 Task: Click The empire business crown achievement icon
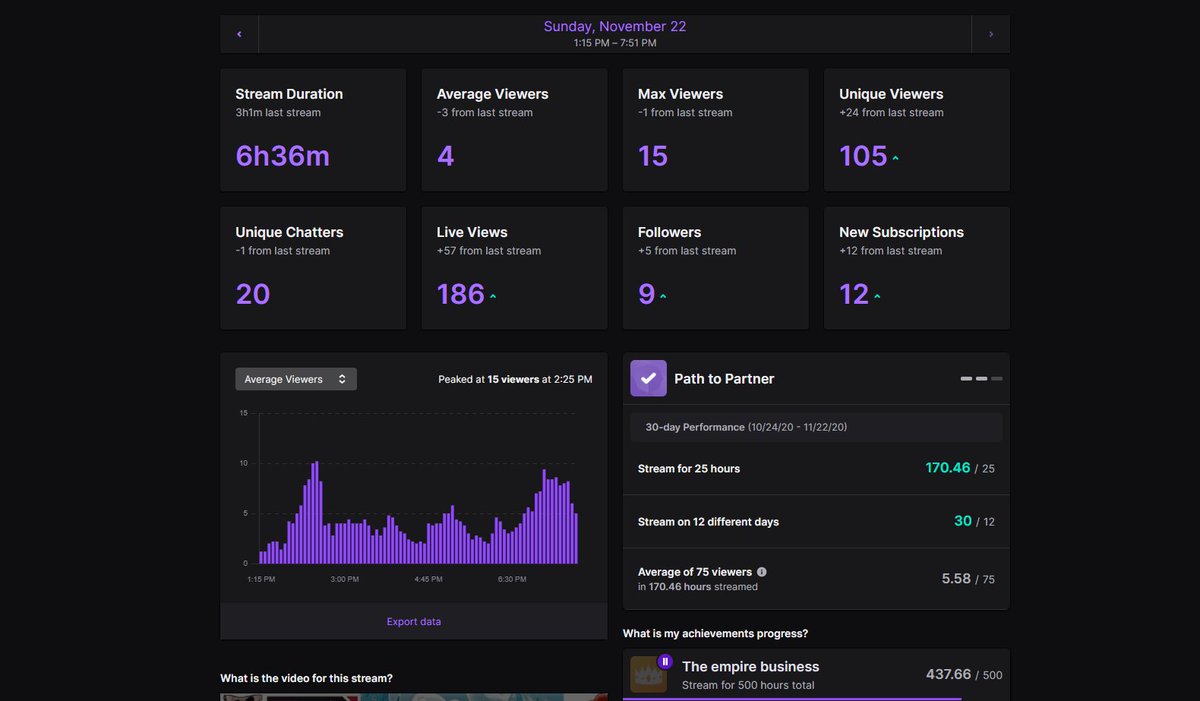[648, 675]
